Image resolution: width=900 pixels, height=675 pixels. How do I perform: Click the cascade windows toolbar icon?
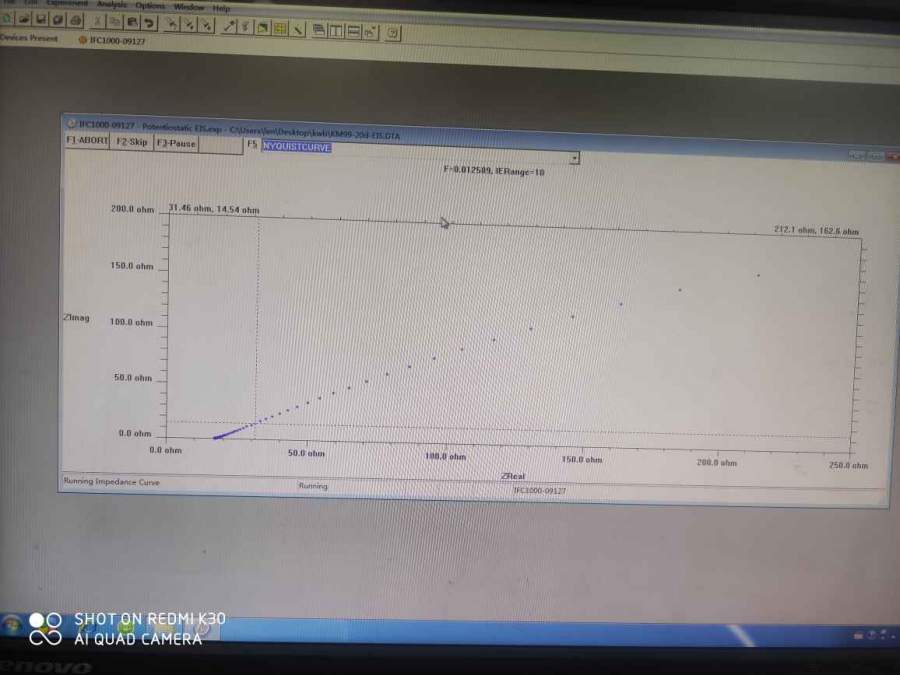click(319, 30)
